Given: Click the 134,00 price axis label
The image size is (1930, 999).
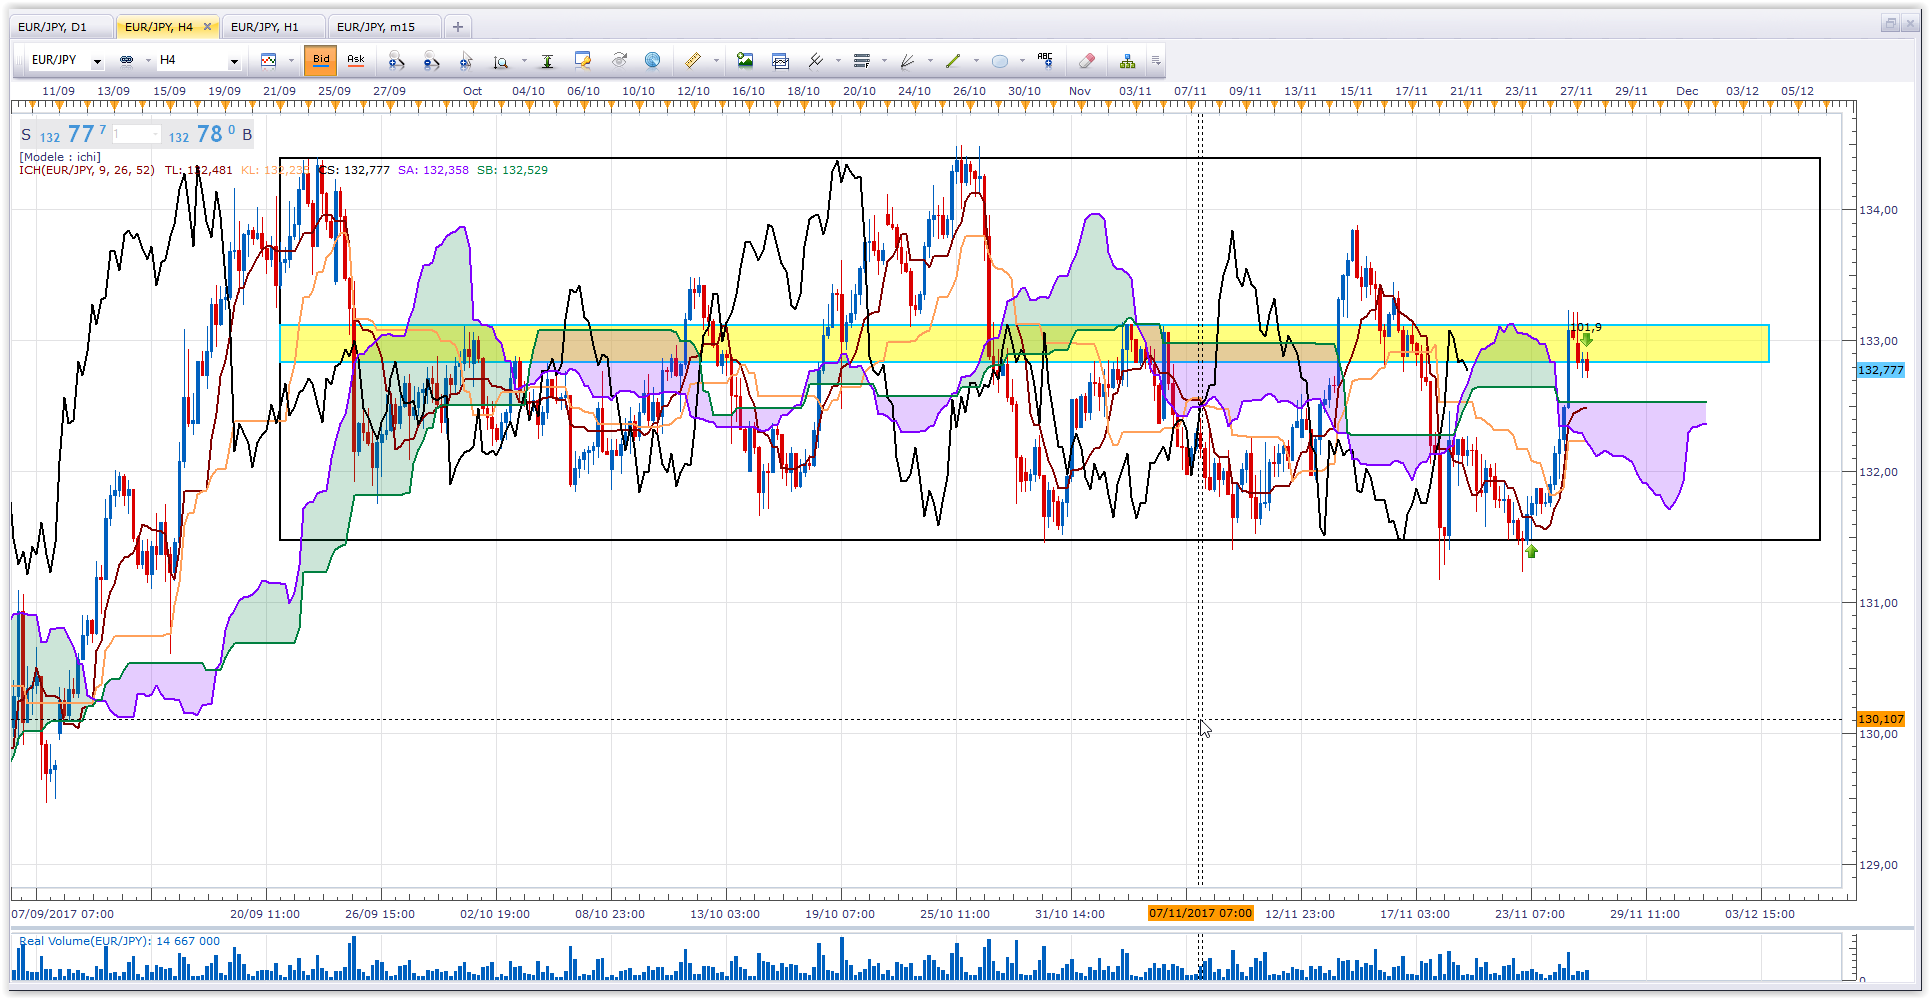Looking at the screenshot, I should 1878,210.
